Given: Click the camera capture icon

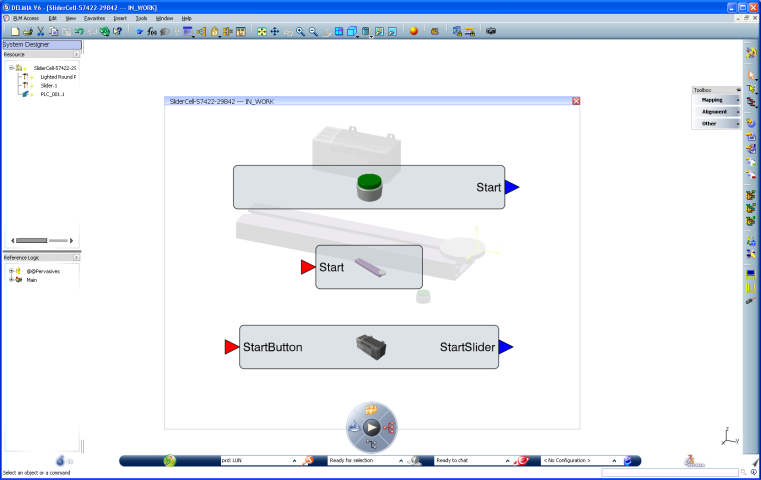Looking at the screenshot, I should pyautogui.click(x=490, y=32).
